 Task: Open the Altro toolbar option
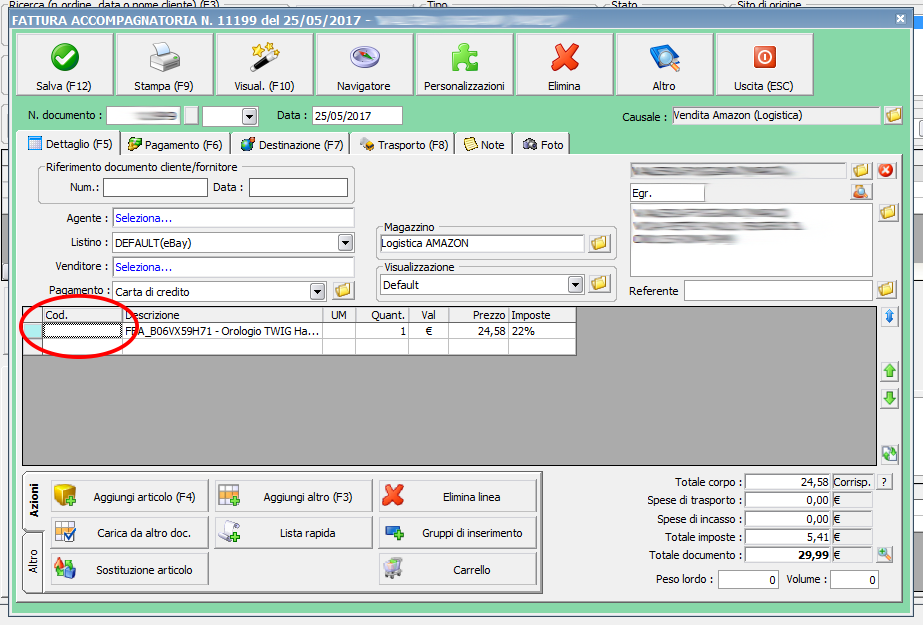click(664, 65)
